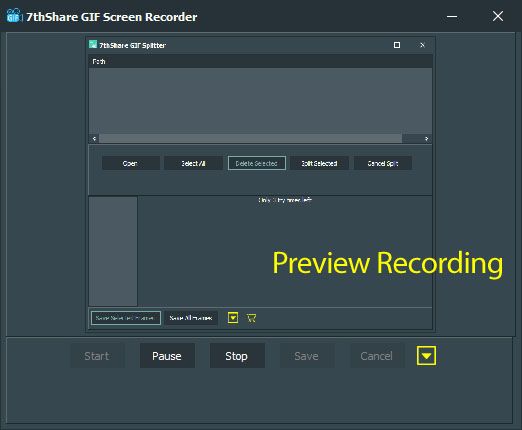Click the left scroll arrow in GIF Splitter list

(x=94, y=139)
